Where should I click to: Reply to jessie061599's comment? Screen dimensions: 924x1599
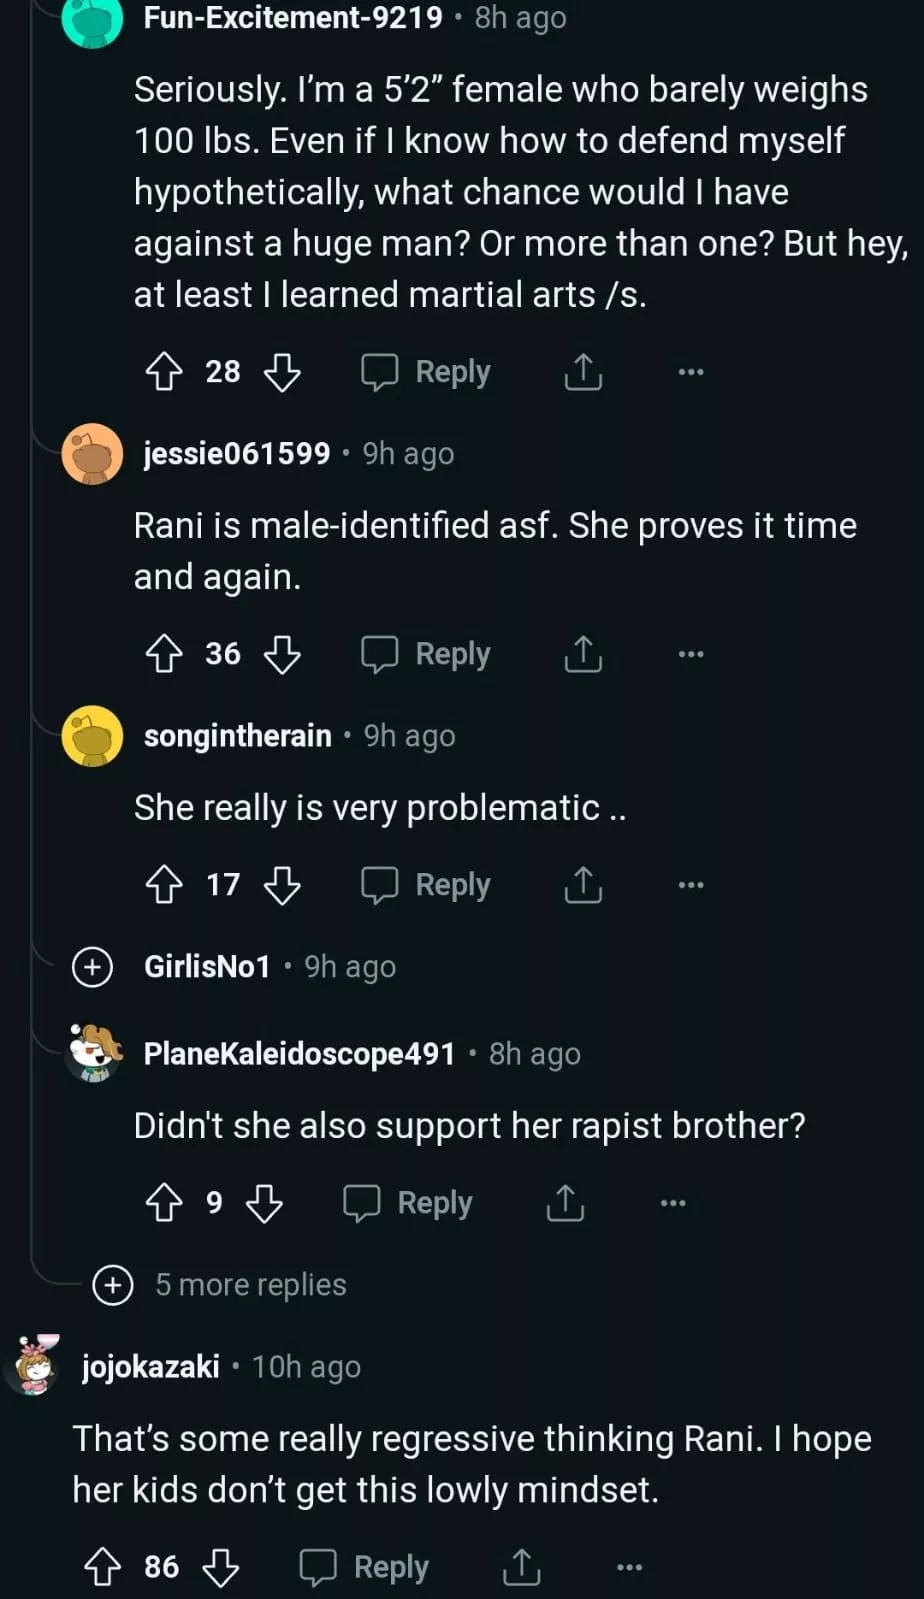[x=426, y=654]
